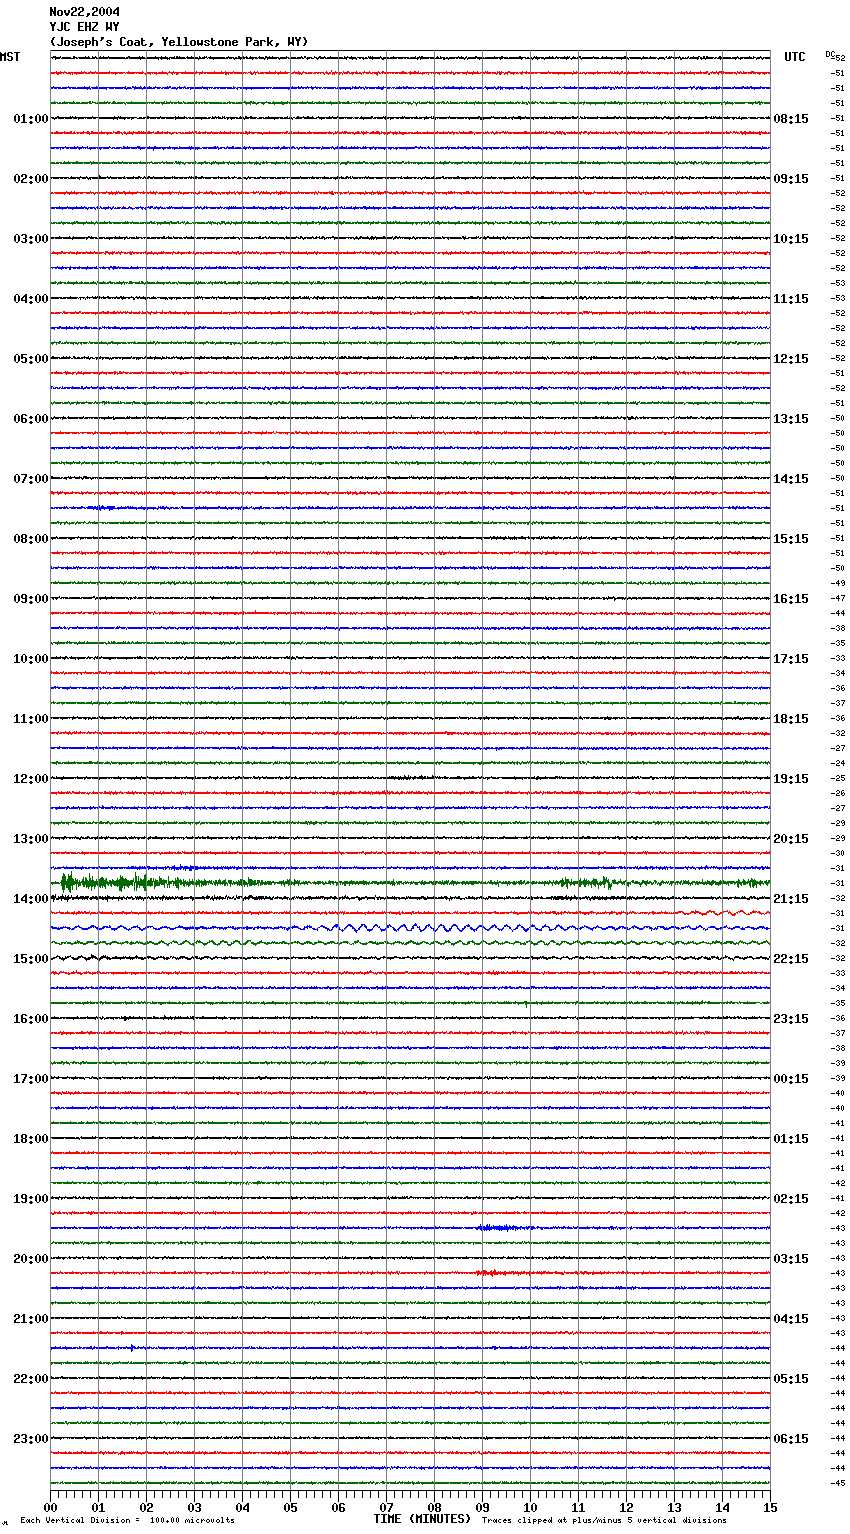This screenshot has height=1534, width=850.
Task: Click the UTC label '04:15'
Action: pyautogui.click(x=791, y=1319)
